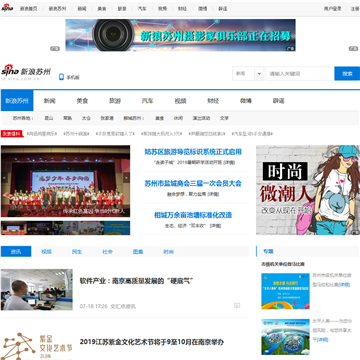Open headline 相城万余亩池塘标准化改造
Screen dimensions: 360x360
[x=193, y=215]
